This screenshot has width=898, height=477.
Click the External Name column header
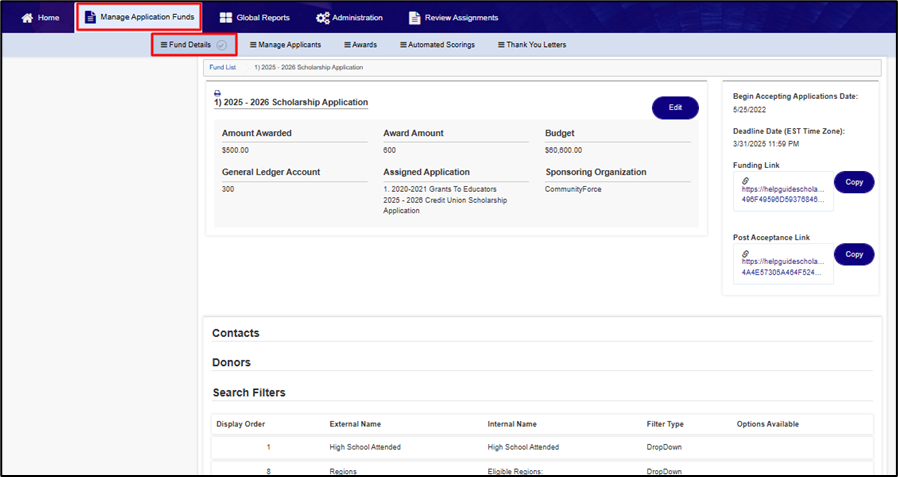point(355,424)
